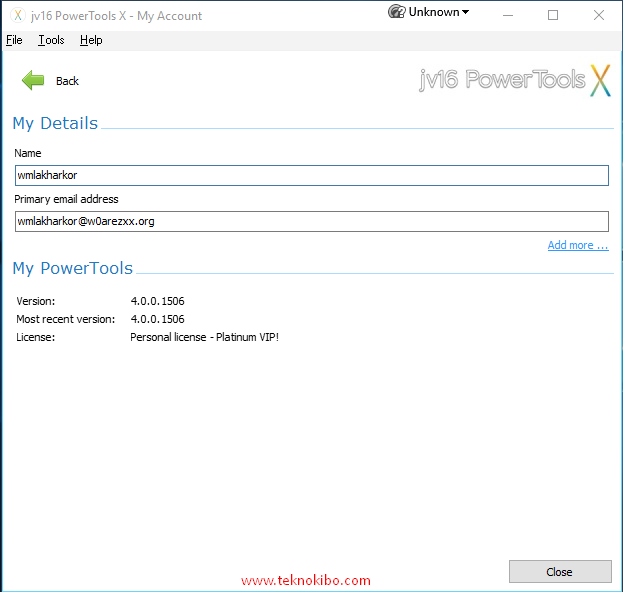Go back using the Back label
This screenshot has height=592, width=623.
(x=67, y=81)
